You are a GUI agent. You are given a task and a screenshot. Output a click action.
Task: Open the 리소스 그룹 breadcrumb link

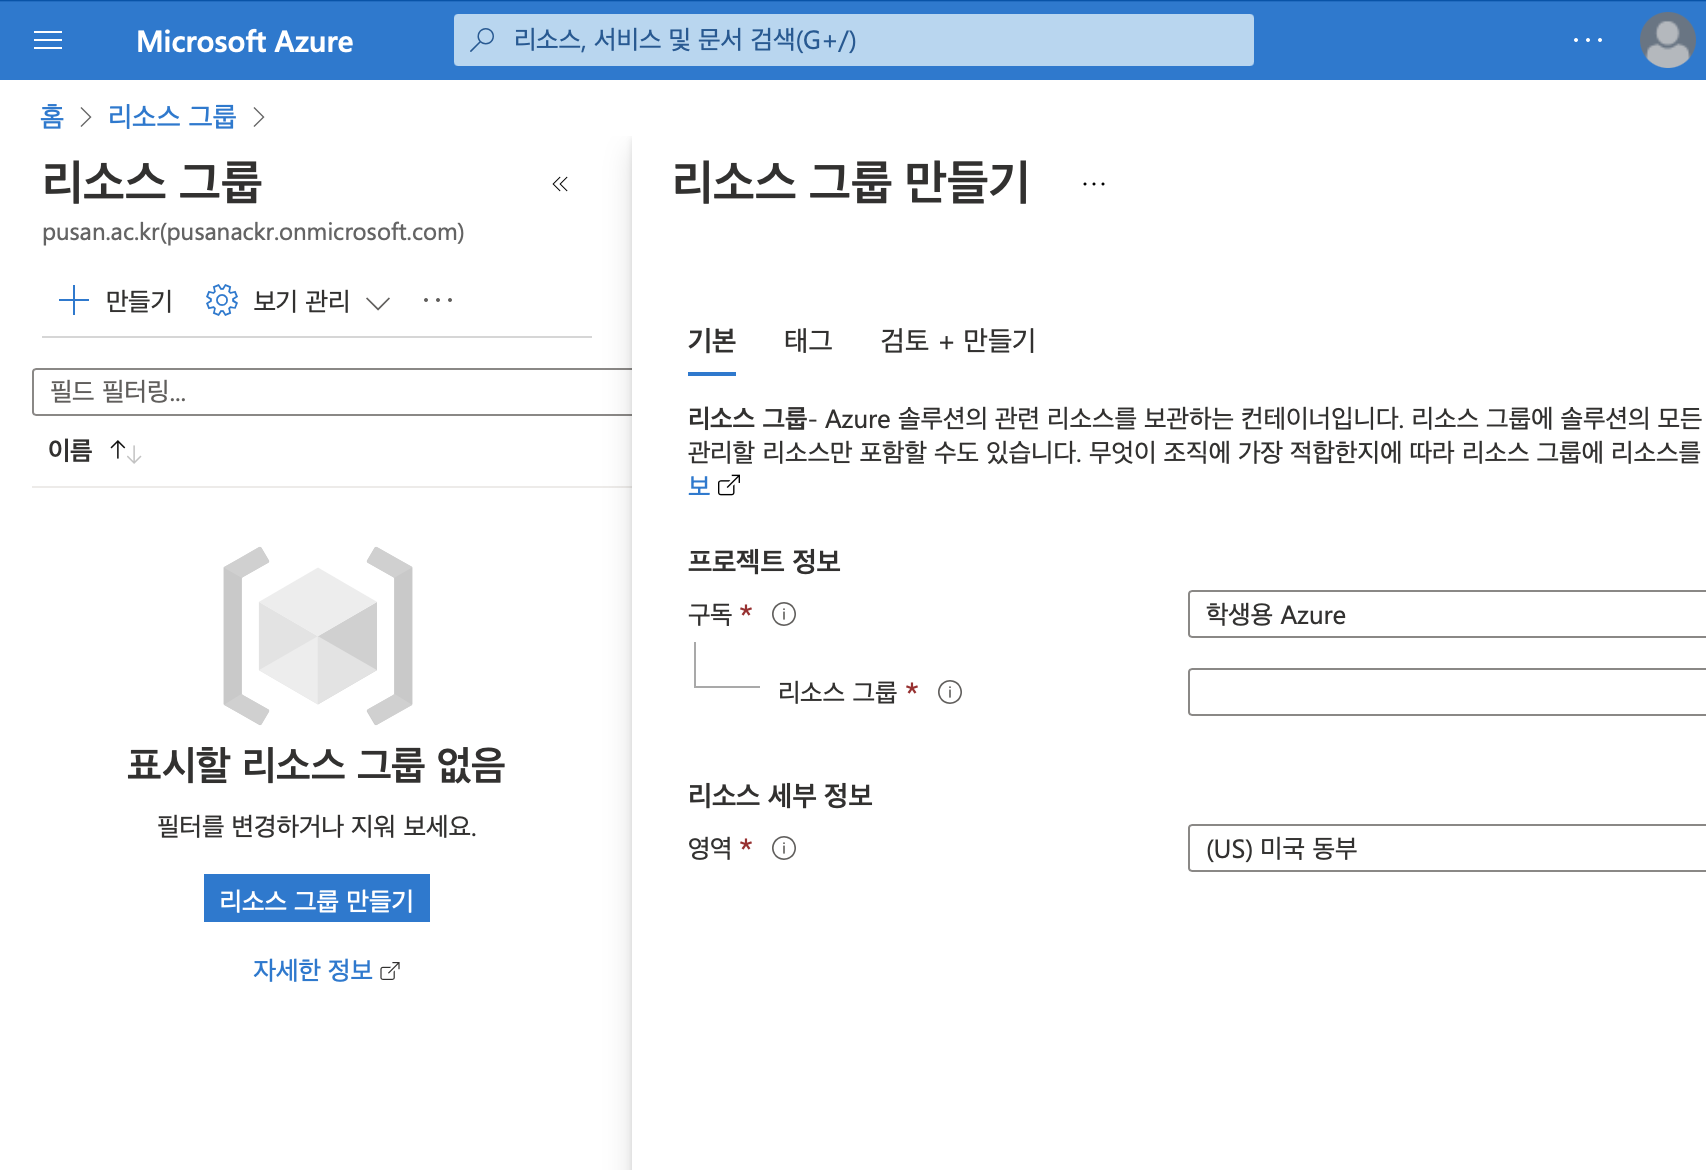[172, 116]
